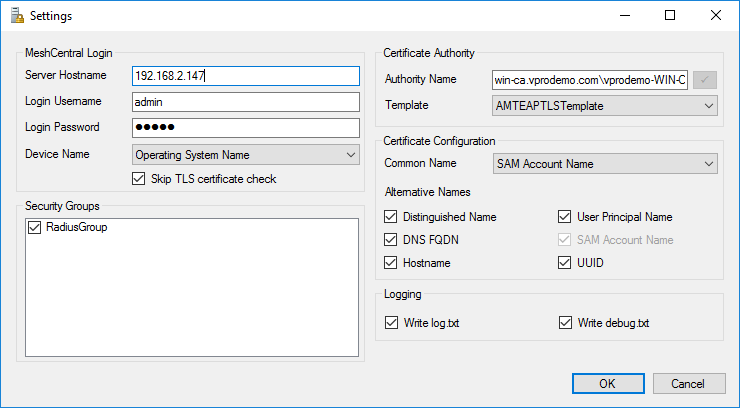Toggle the Distinguished Name checkbox
The width and height of the screenshot is (740, 408).
pos(391,217)
